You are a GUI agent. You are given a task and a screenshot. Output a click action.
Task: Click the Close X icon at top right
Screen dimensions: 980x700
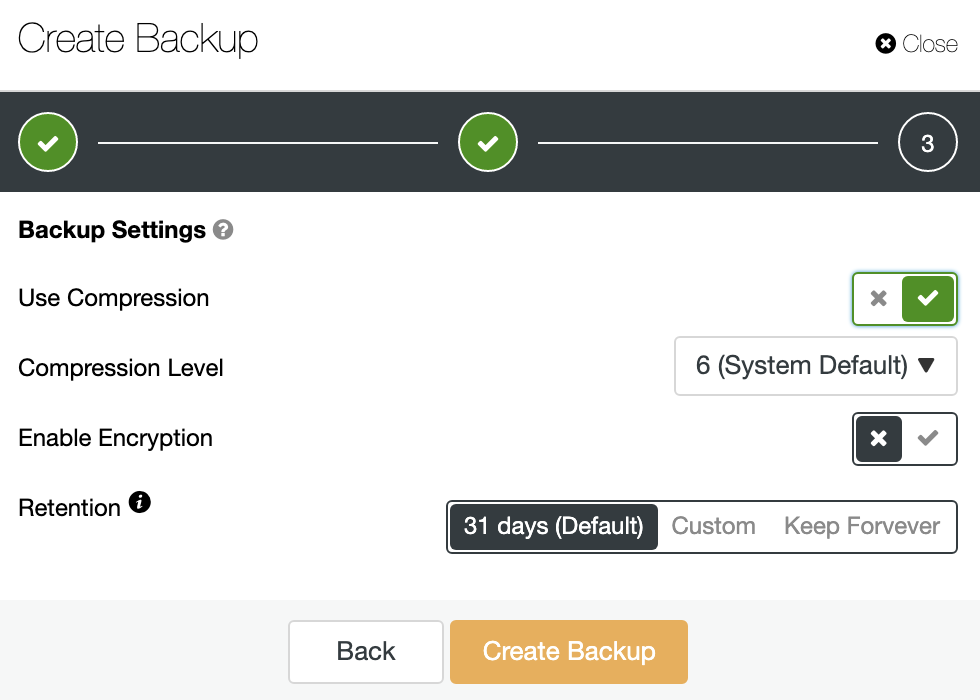coord(885,44)
